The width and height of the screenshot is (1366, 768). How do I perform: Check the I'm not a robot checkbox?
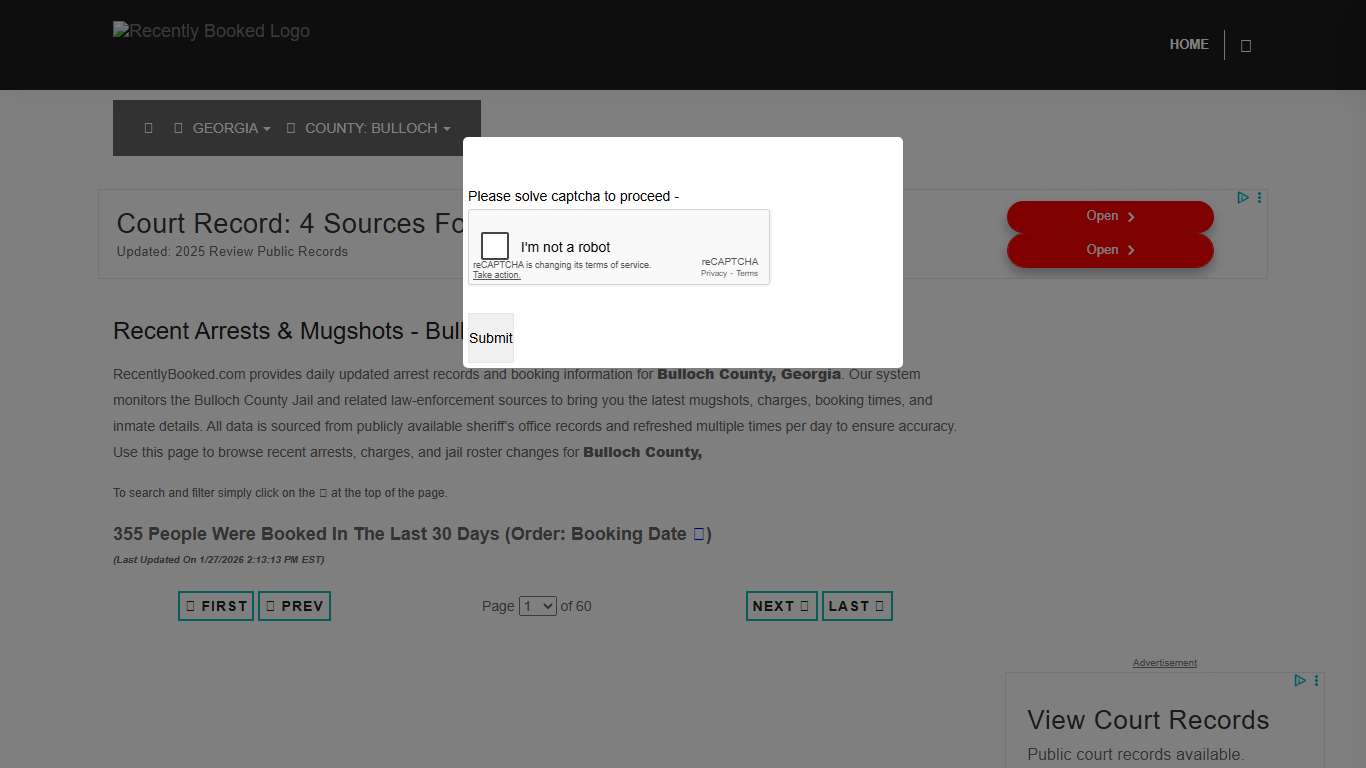(x=494, y=245)
